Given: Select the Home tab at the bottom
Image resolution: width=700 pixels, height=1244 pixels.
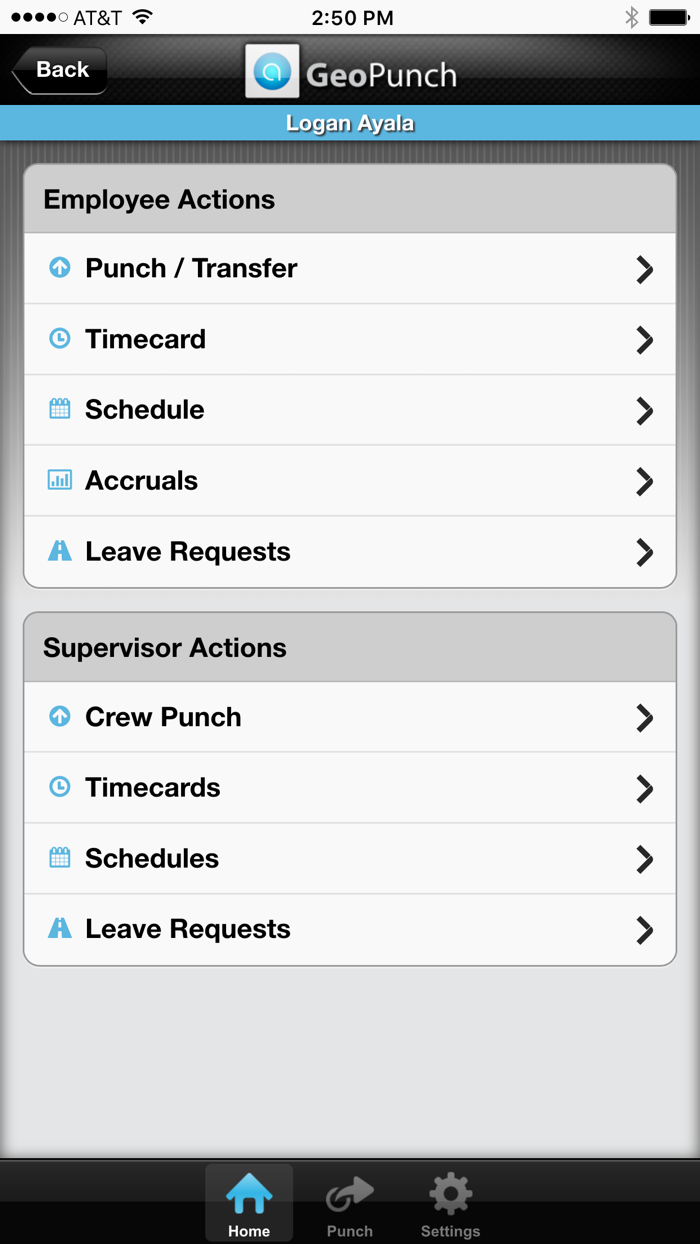Looking at the screenshot, I should 248,1202.
